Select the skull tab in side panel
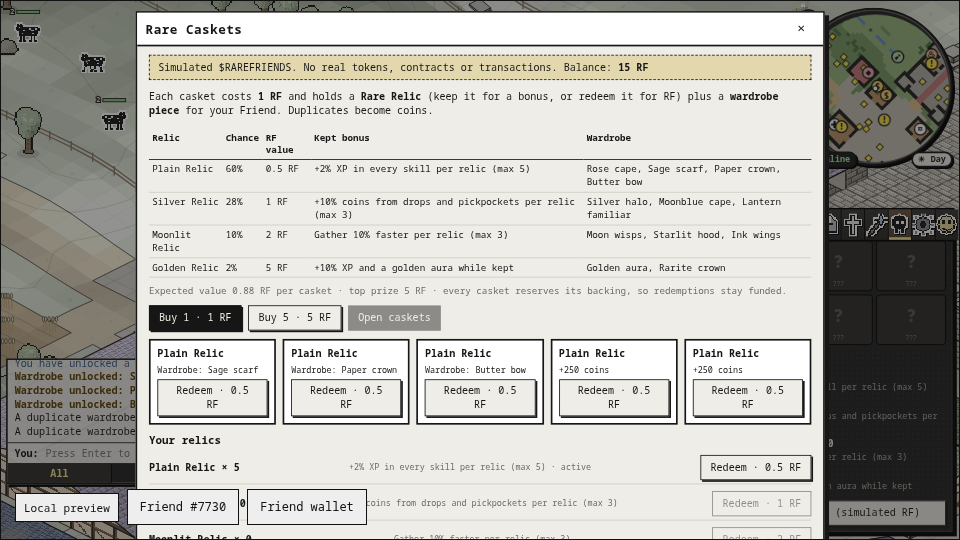 click(899, 225)
